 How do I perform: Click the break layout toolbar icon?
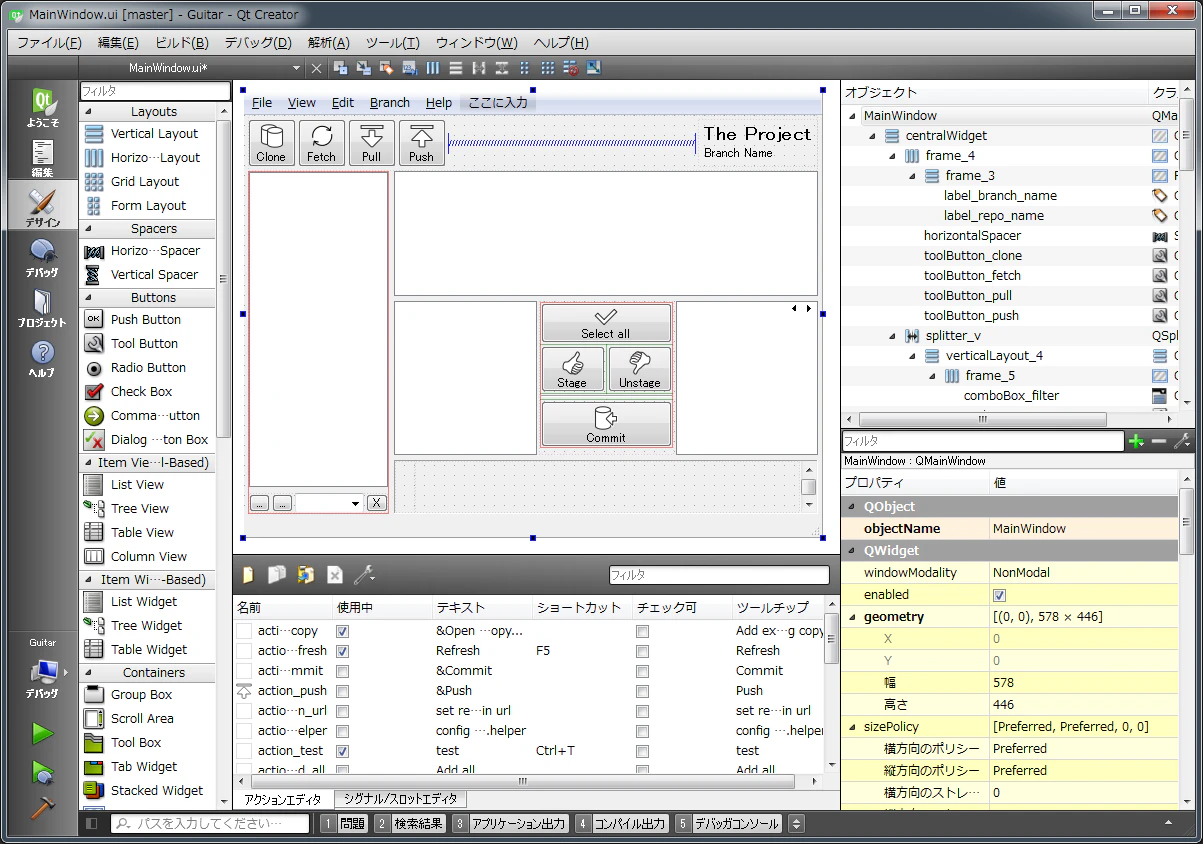pyautogui.click(x=571, y=68)
